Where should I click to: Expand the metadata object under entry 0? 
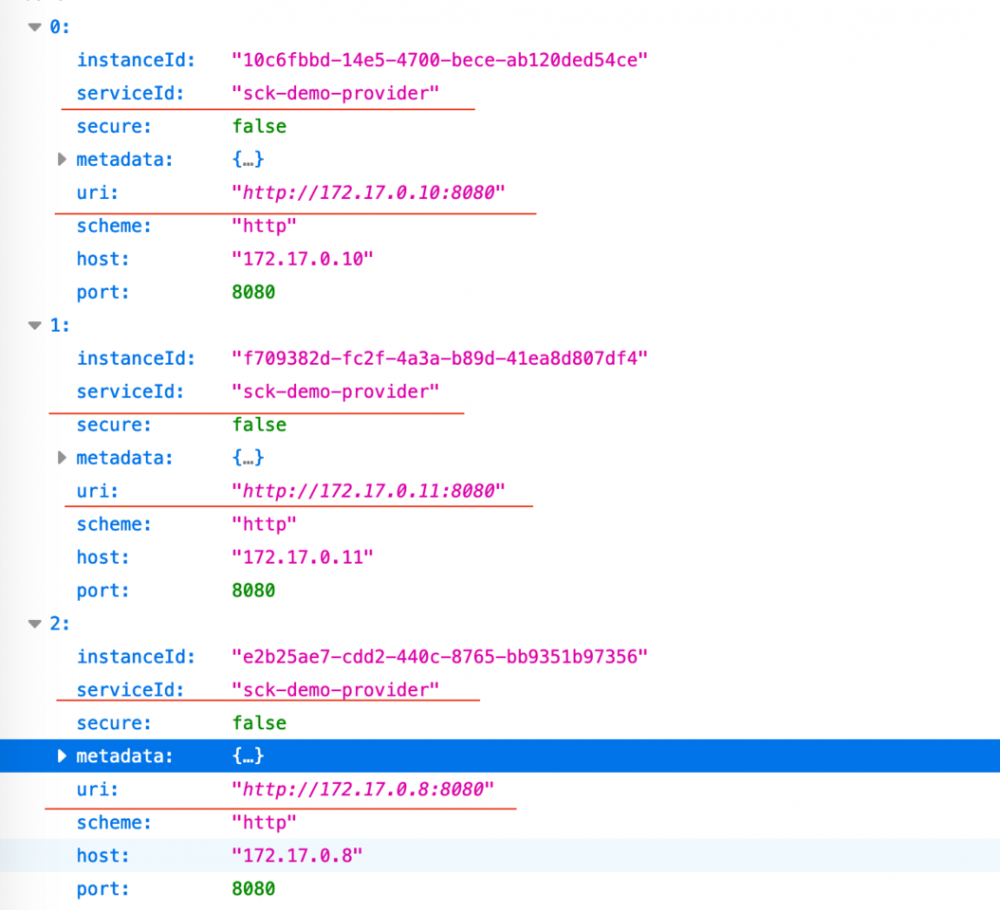pyautogui.click(x=62, y=159)
